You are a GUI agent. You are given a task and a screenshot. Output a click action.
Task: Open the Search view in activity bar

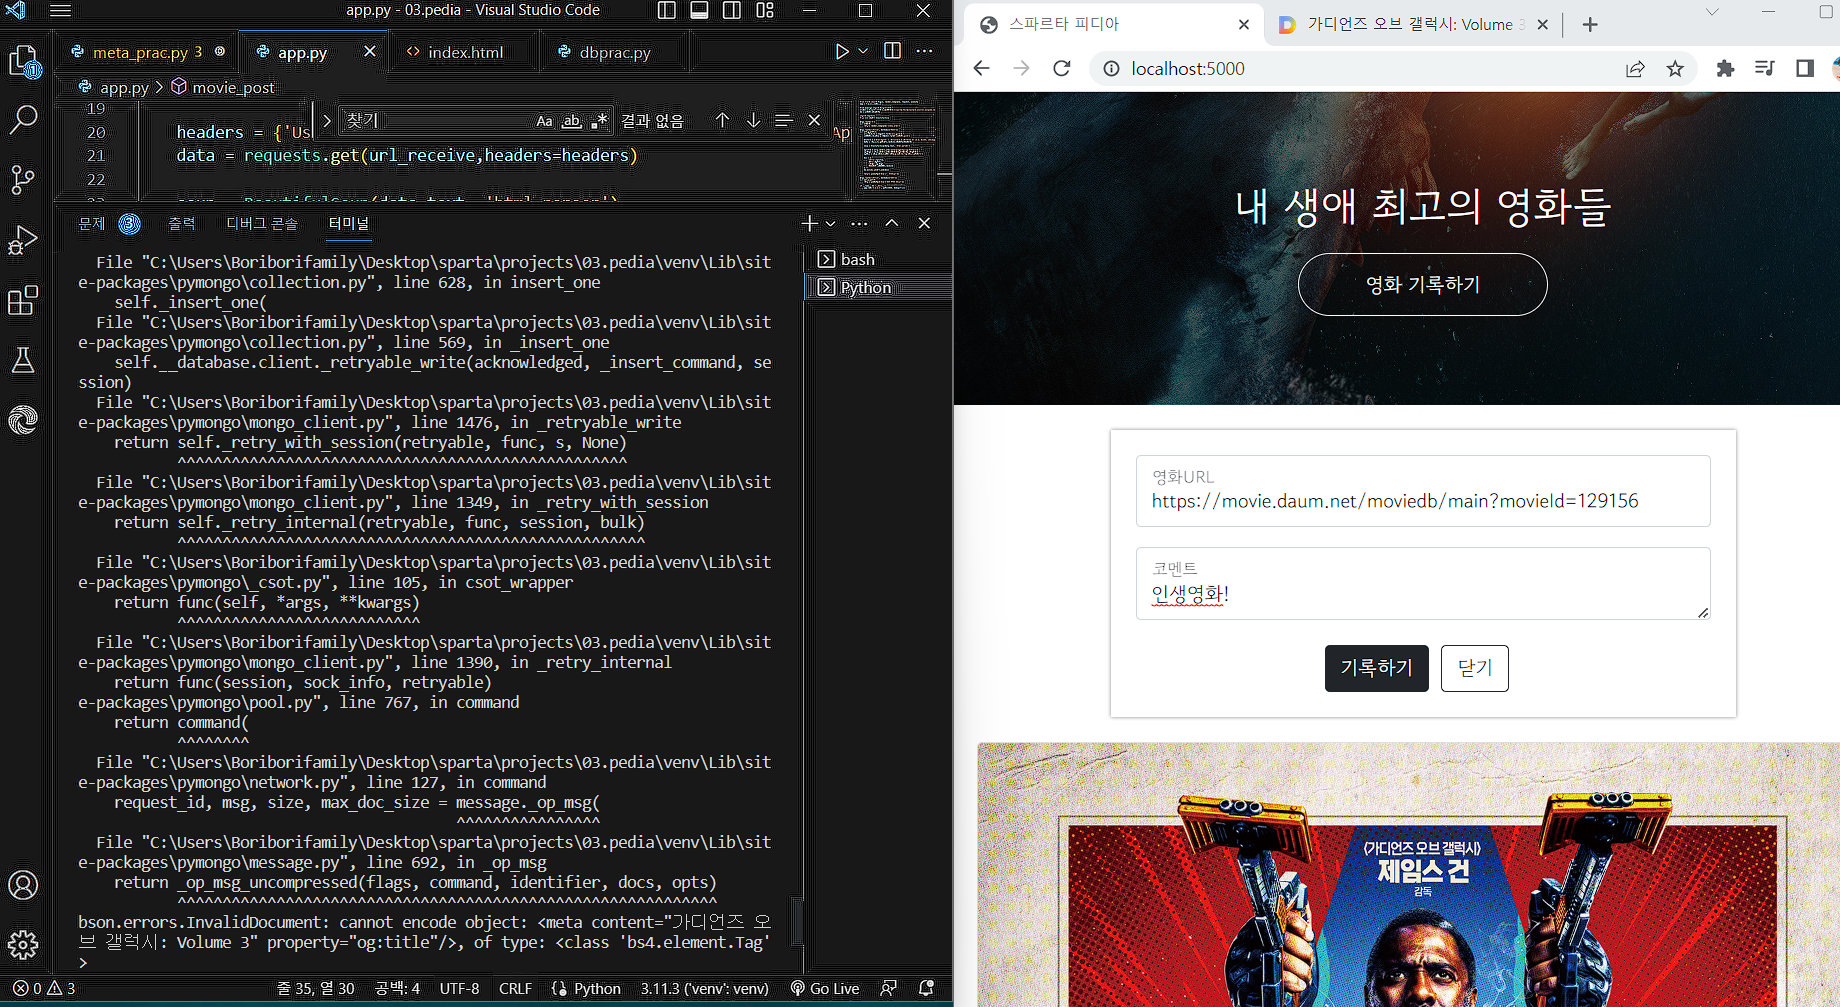(23, 121)
